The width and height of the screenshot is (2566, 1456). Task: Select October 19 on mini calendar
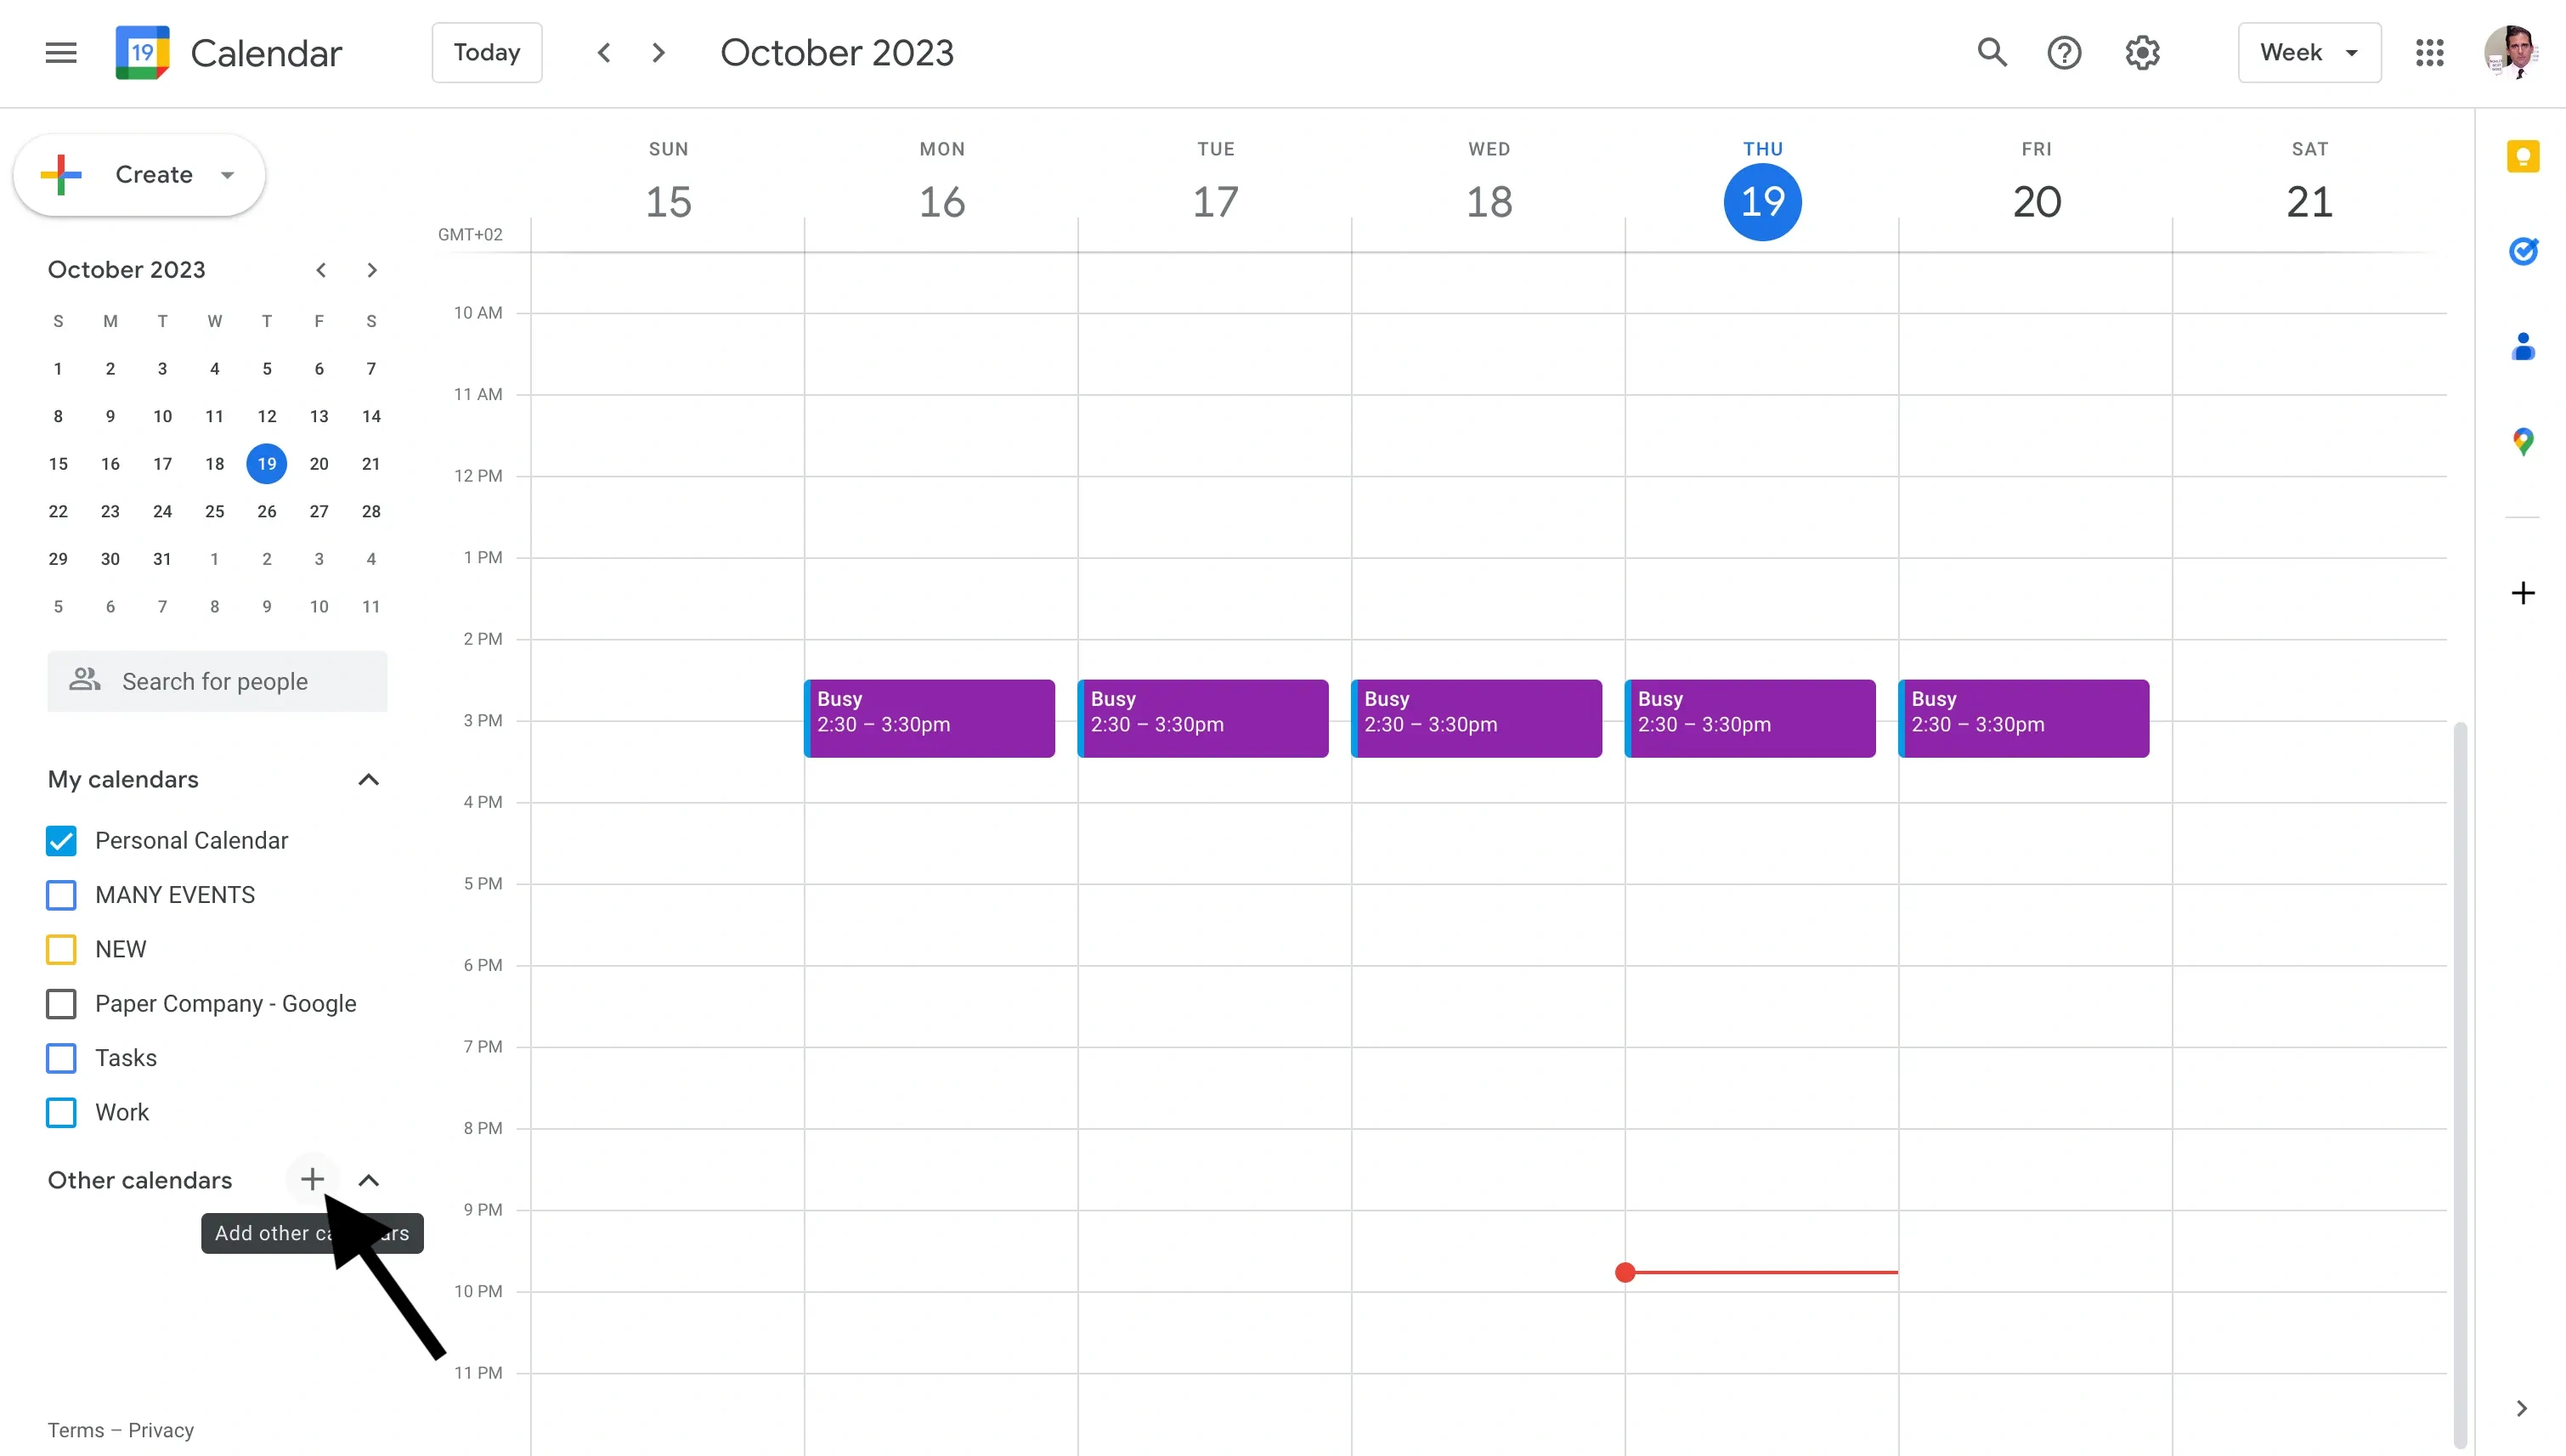pyautogui.click(x=268, y=464)
